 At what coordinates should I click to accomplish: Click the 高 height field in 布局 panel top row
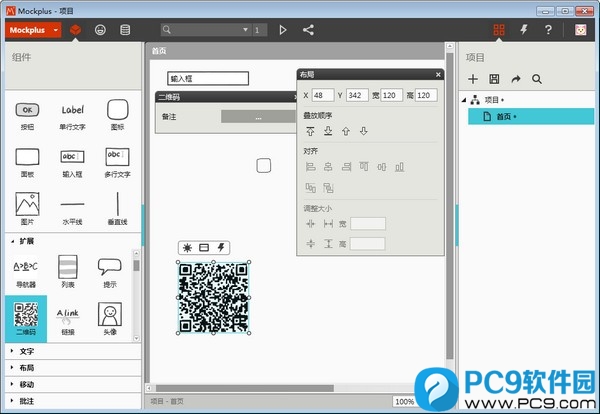[426, 95]
